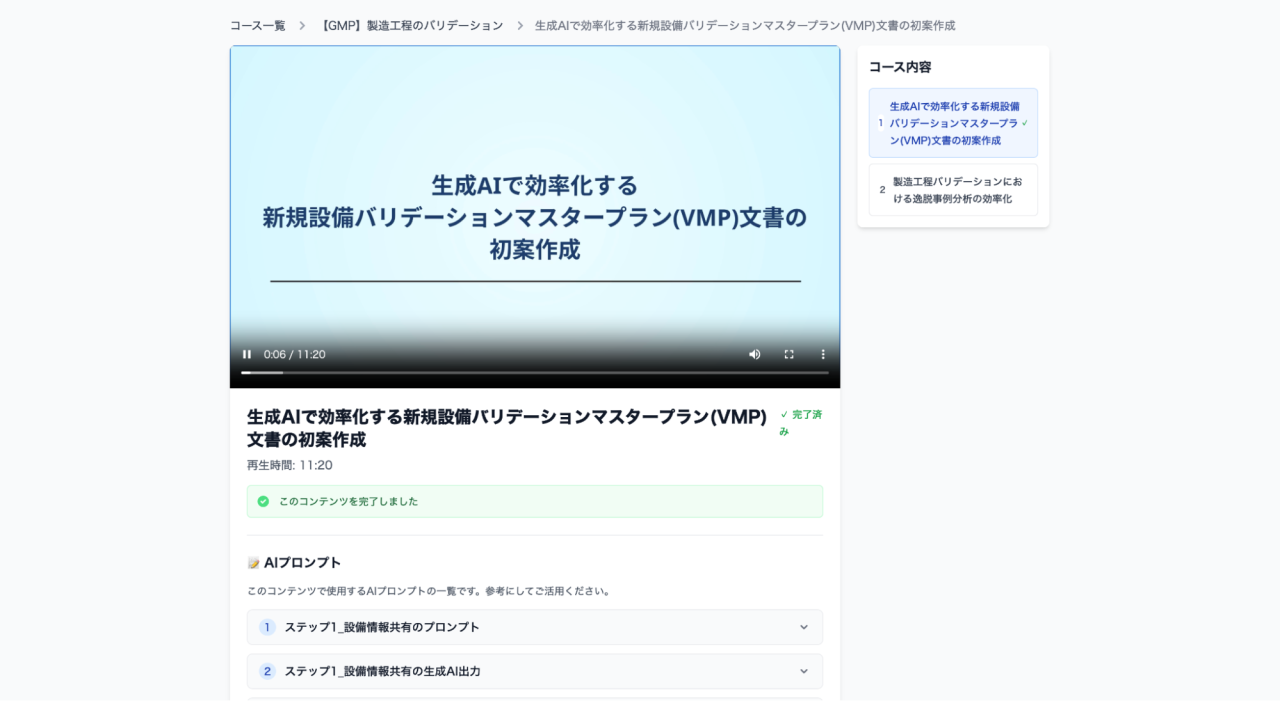Open 【GMP】製造工程のバリデーション breadcrumb link
Viewport: 1280px width, 701px height.
(x=410, y=26)
